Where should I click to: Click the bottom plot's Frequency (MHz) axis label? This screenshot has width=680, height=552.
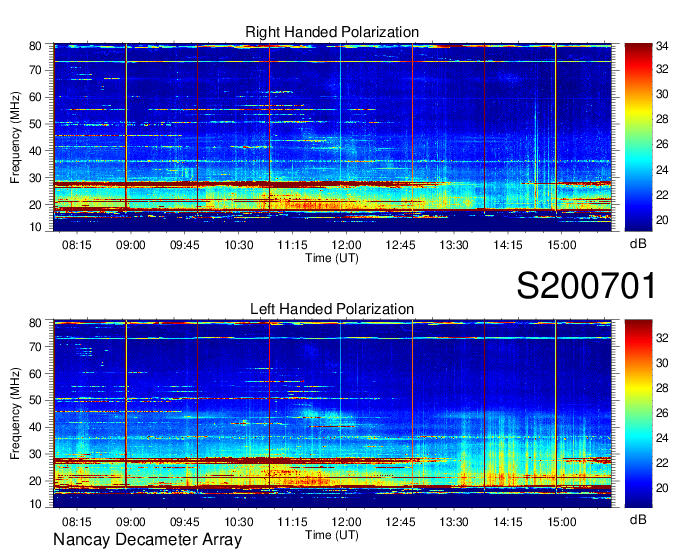pos(15,414)
